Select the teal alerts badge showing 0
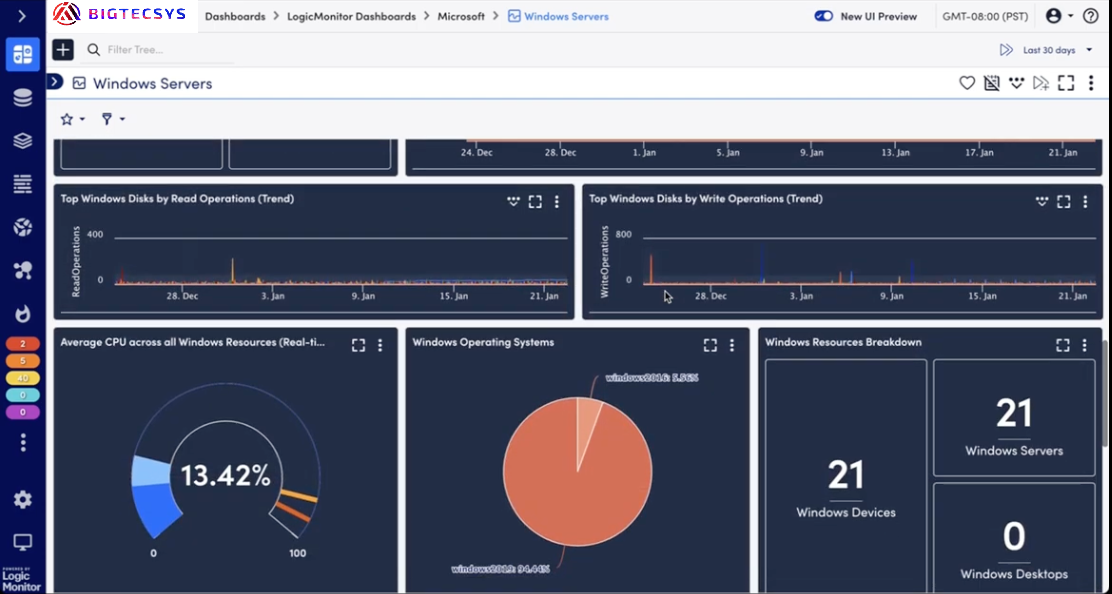Image resolution: width=1112 pixels, height=594 pixels. click(x=23, y=395)
